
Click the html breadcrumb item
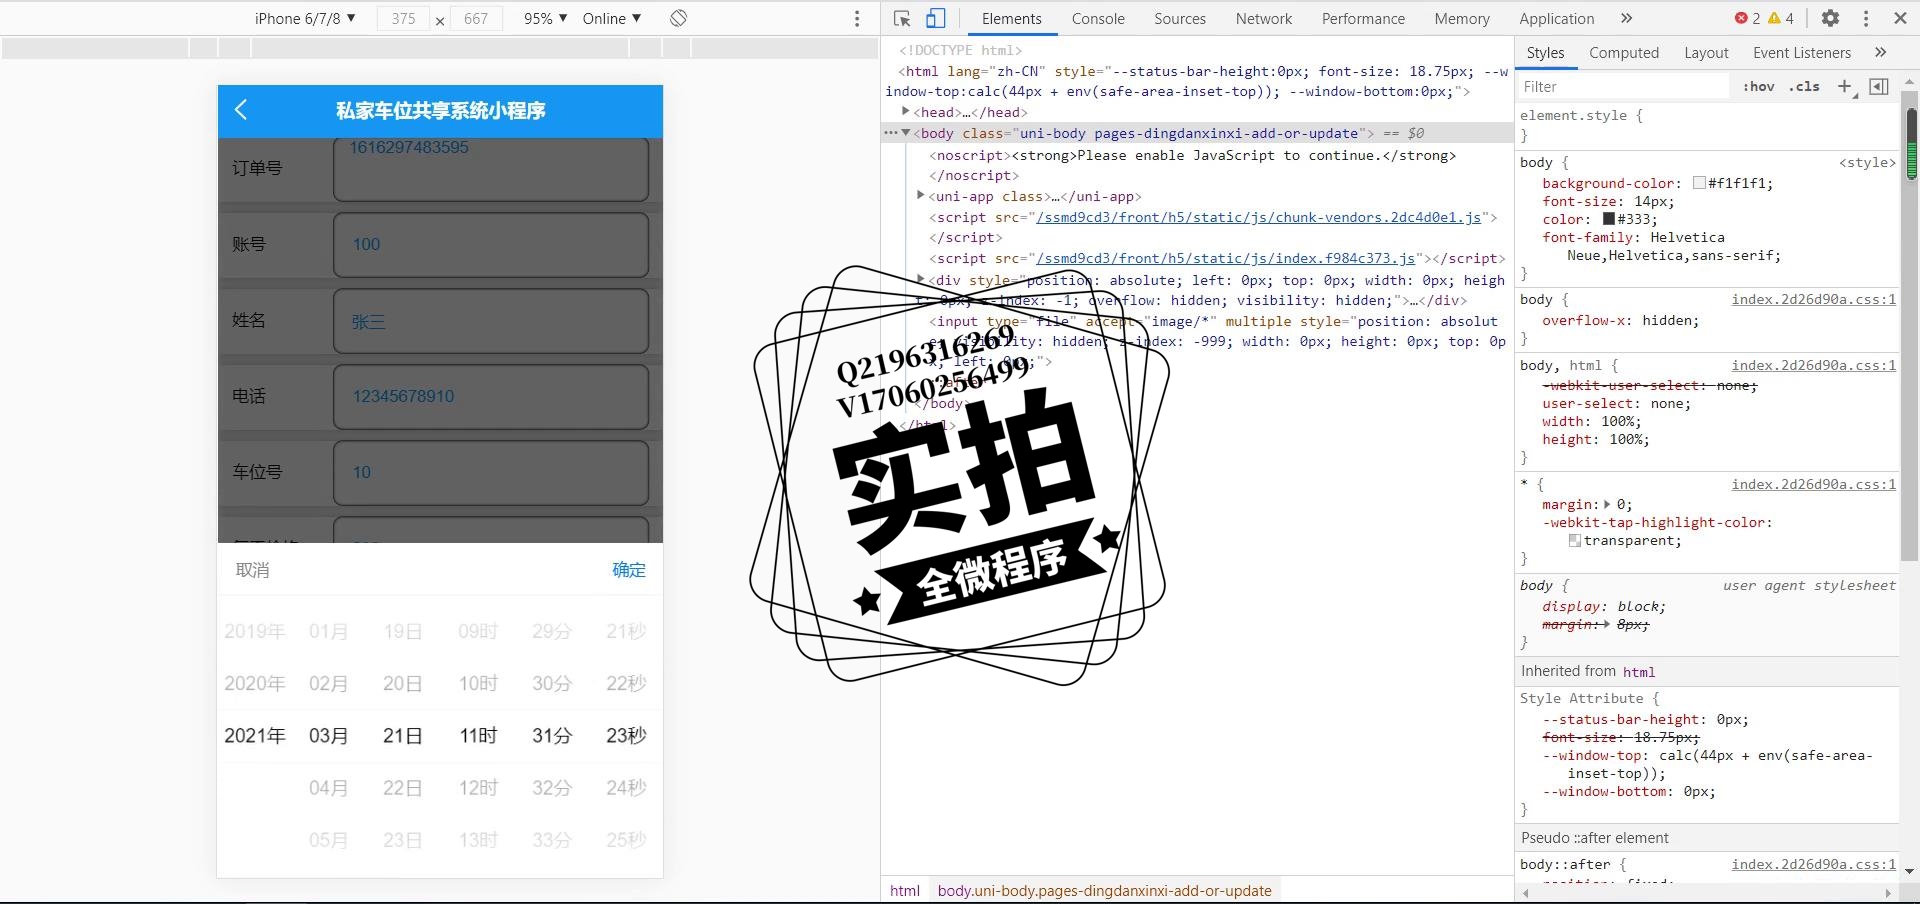905,890
